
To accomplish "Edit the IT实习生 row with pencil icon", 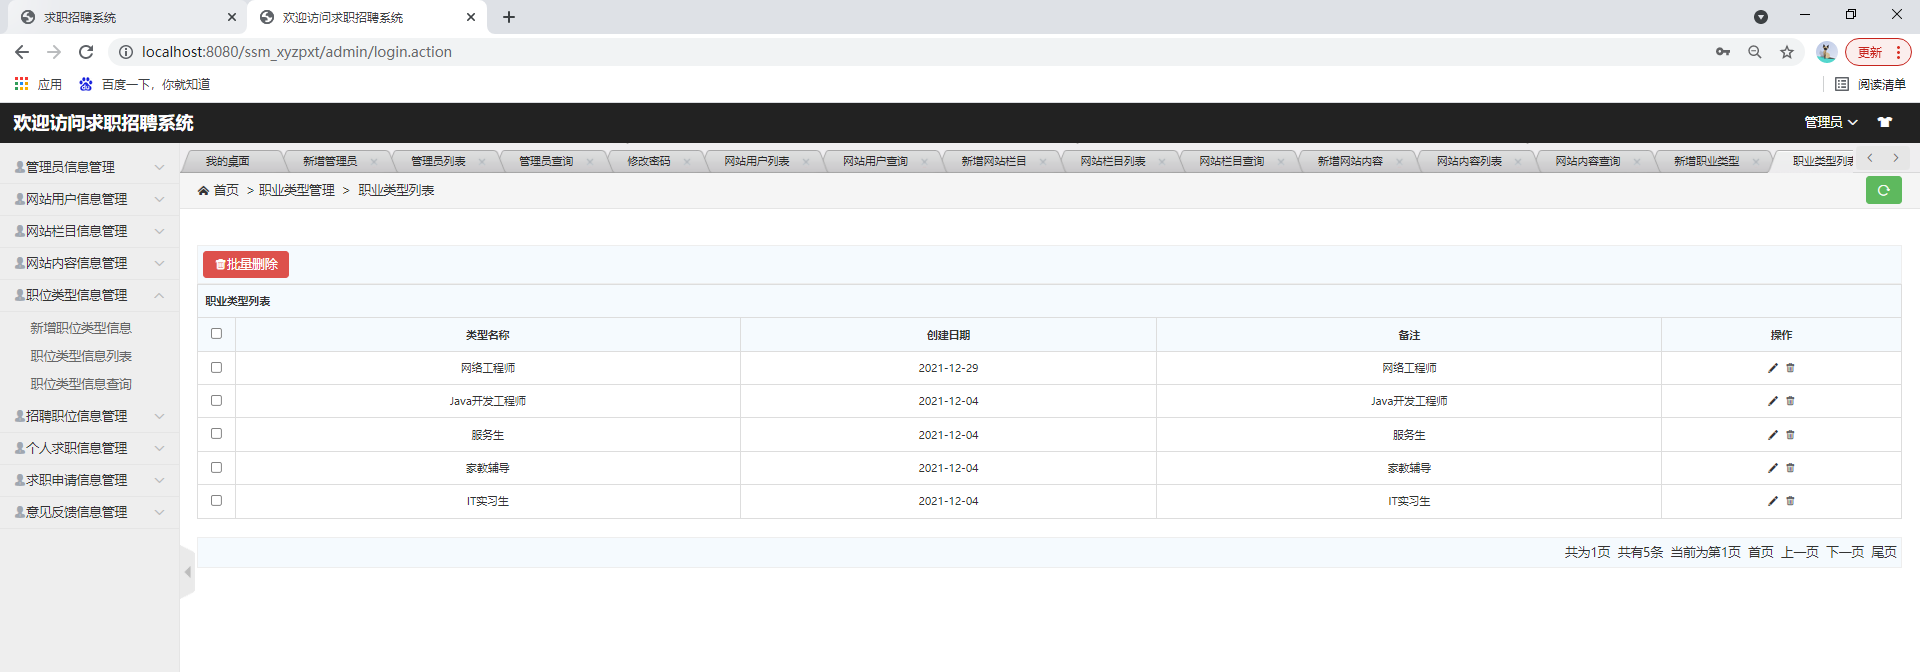I will (x=1773, y=501).
